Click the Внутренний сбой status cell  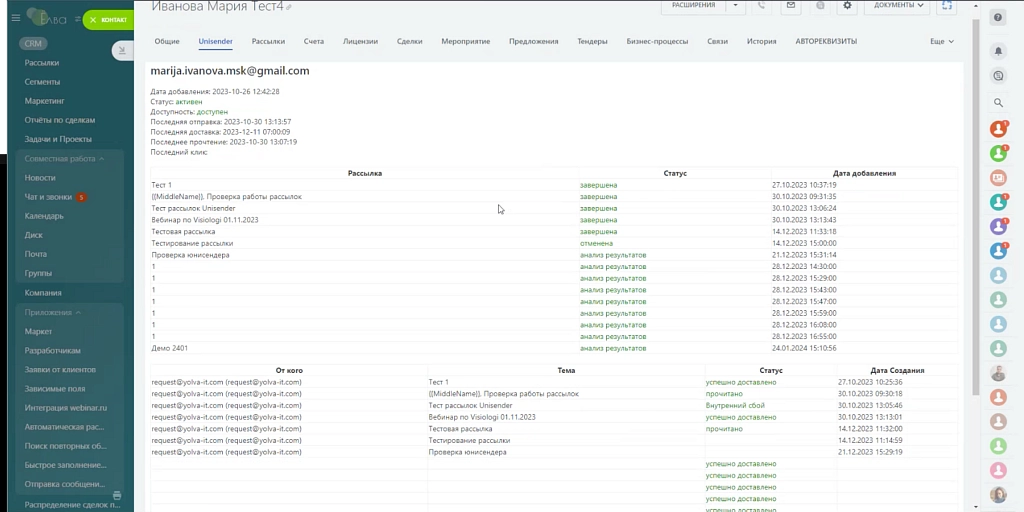tap(771, 406)
